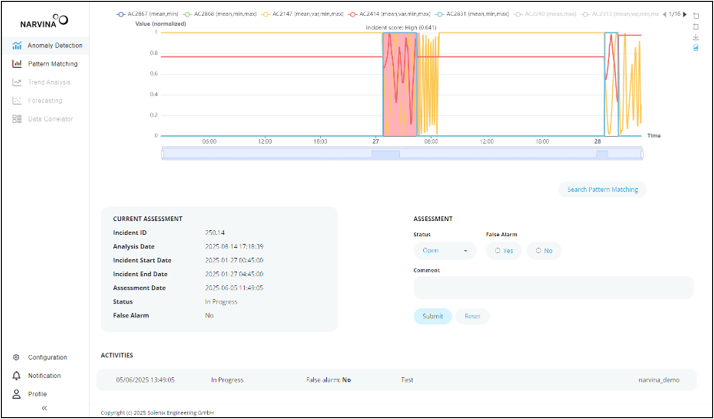Screen dimensions: 714x419
Task: Click the red highlighted incident region
Action: (x=400, y=84)
